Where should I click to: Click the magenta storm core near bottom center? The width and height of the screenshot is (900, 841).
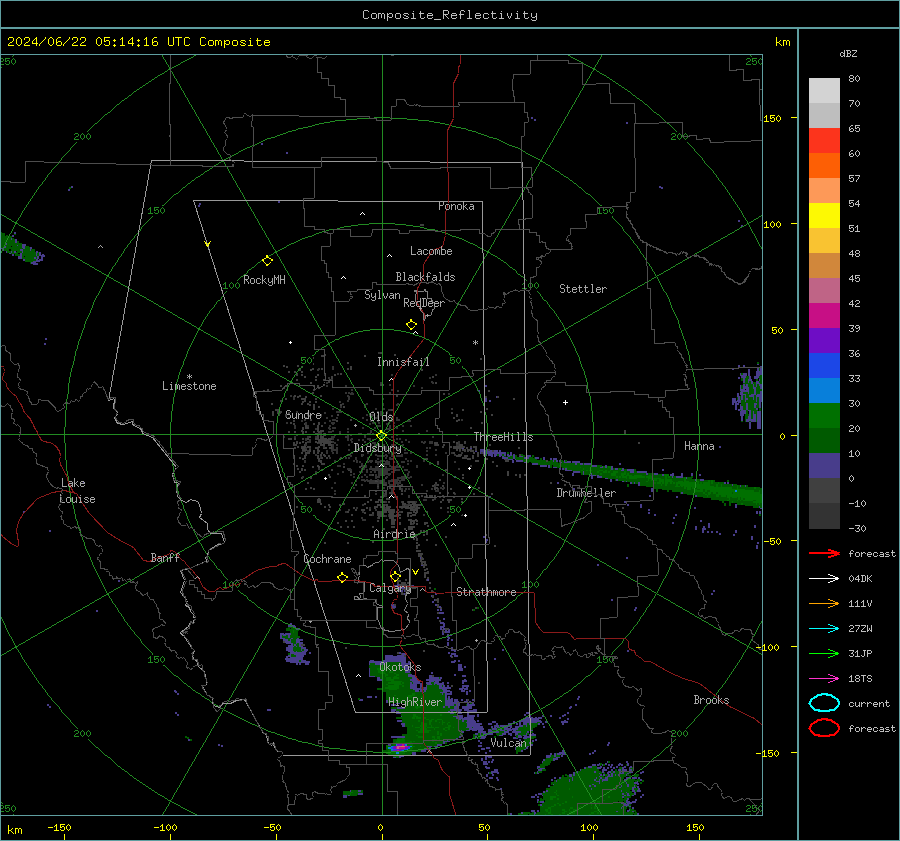tap(400, 747)
